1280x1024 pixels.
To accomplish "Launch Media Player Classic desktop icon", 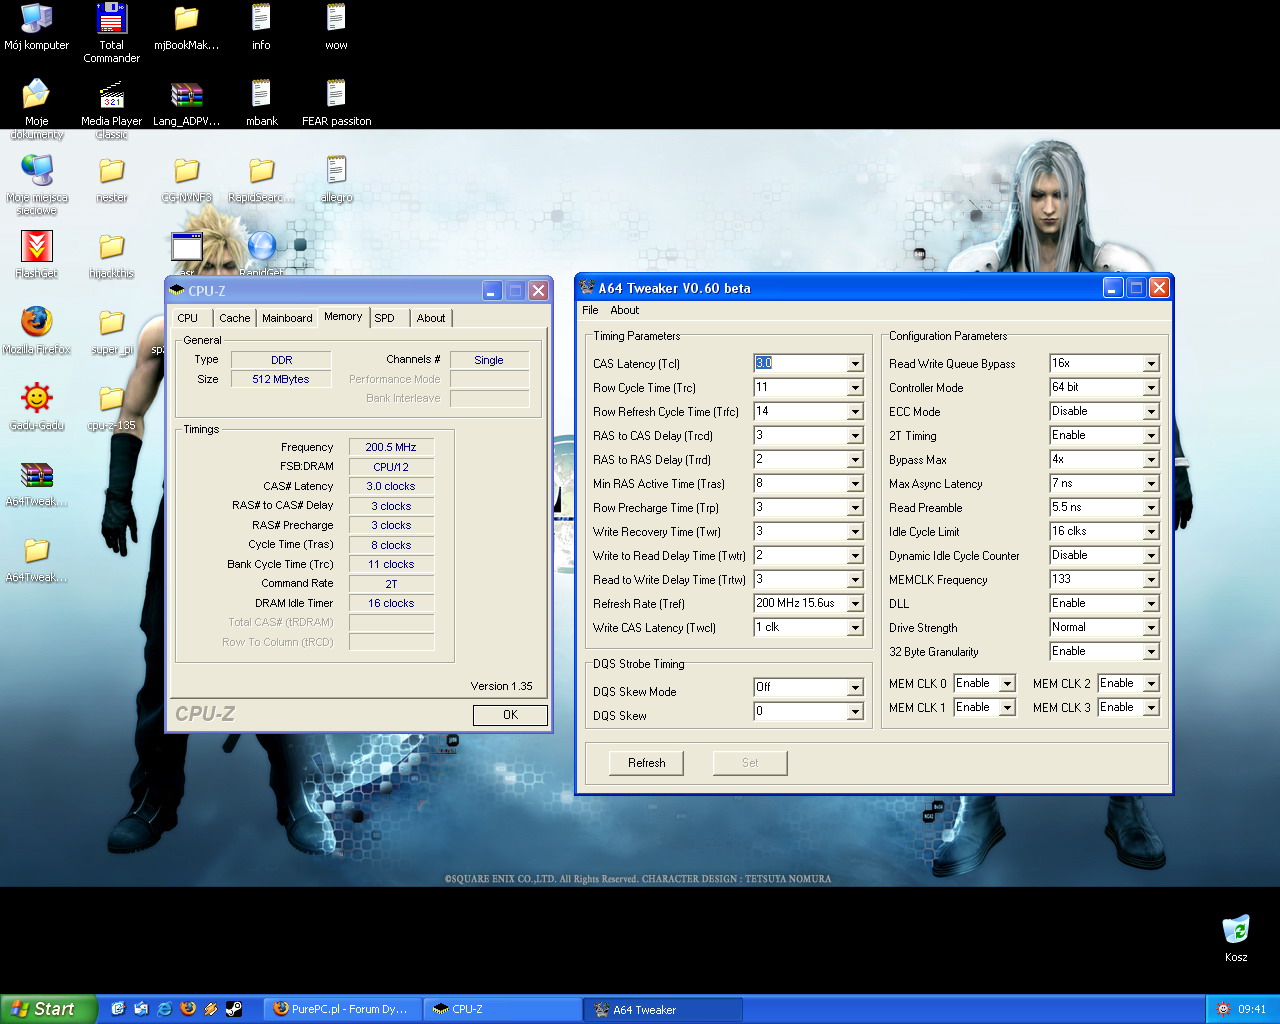I will pos(112,109).
